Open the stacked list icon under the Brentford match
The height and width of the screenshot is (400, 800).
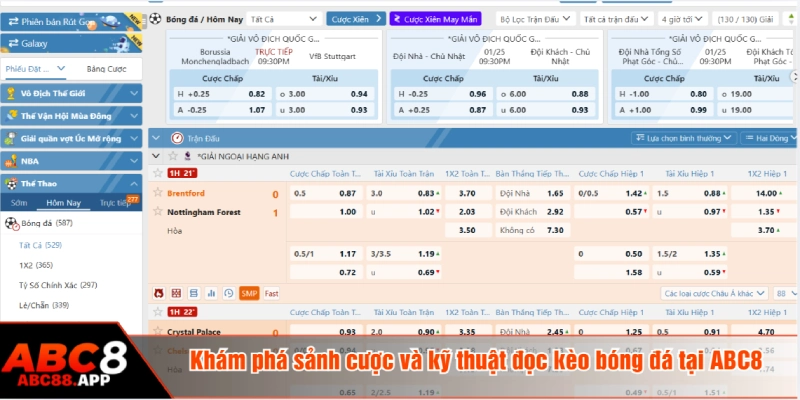tap(193, 293)
